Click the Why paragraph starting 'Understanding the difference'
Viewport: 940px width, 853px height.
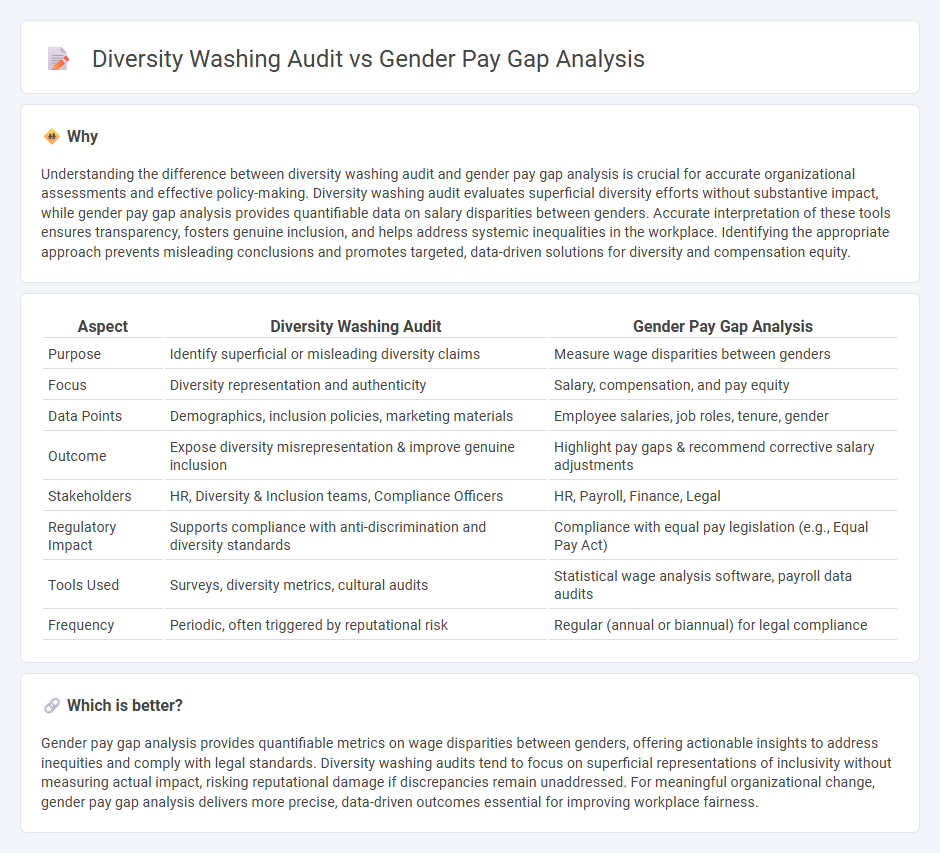click(466, 213)
